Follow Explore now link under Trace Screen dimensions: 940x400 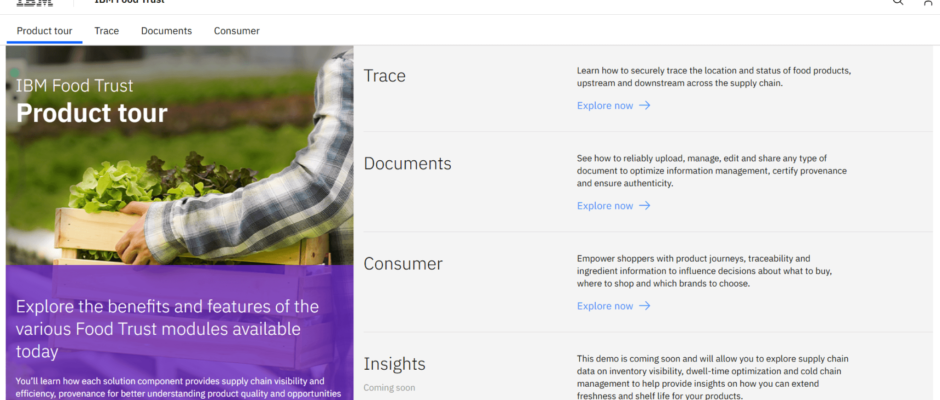click(605, 105)
